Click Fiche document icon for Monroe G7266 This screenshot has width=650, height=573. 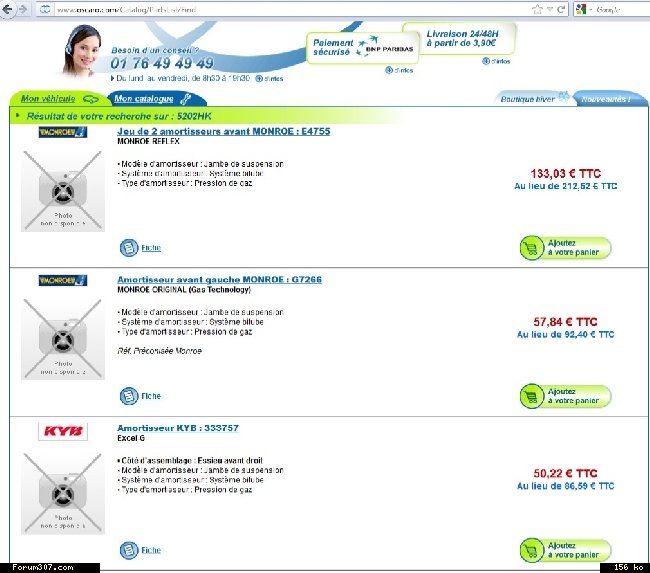coord(129,396)
